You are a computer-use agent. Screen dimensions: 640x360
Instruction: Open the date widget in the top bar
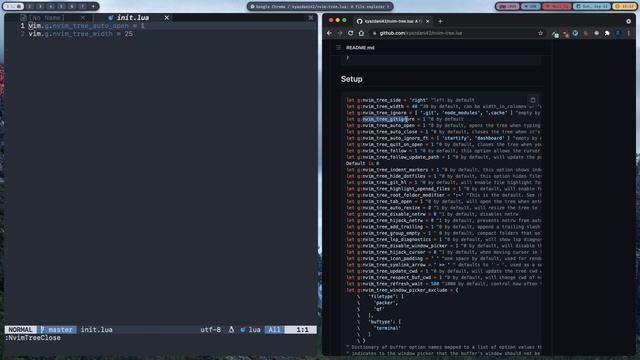click(592, 7)
